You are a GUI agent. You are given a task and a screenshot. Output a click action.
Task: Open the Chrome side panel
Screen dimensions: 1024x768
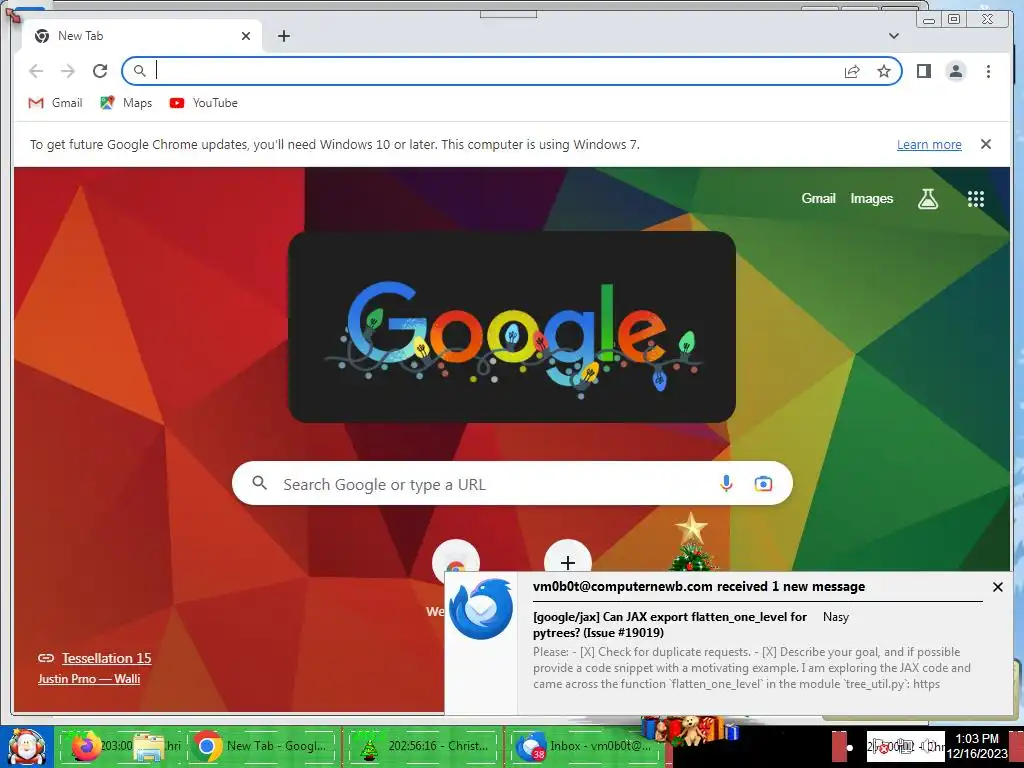(923, 71)
